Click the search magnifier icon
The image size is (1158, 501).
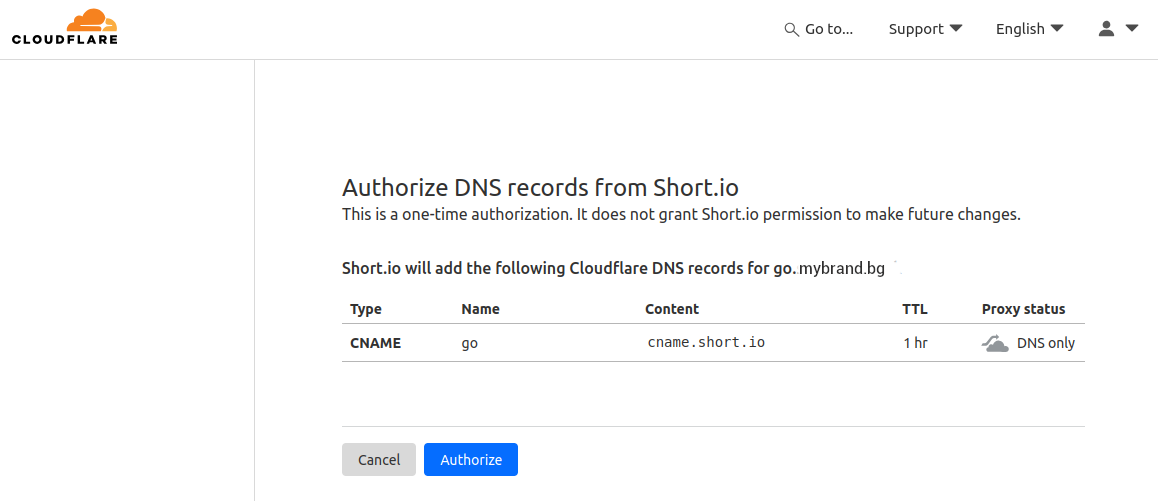791,29
